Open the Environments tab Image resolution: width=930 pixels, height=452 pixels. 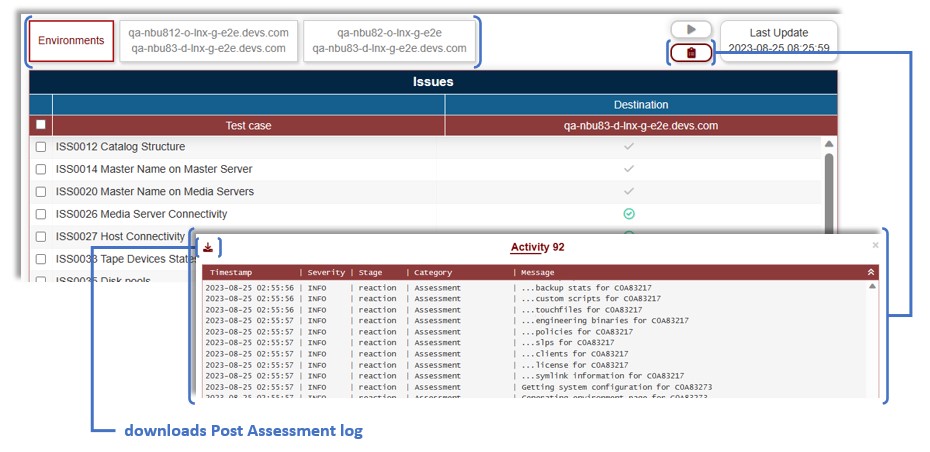tap(71, 41)
